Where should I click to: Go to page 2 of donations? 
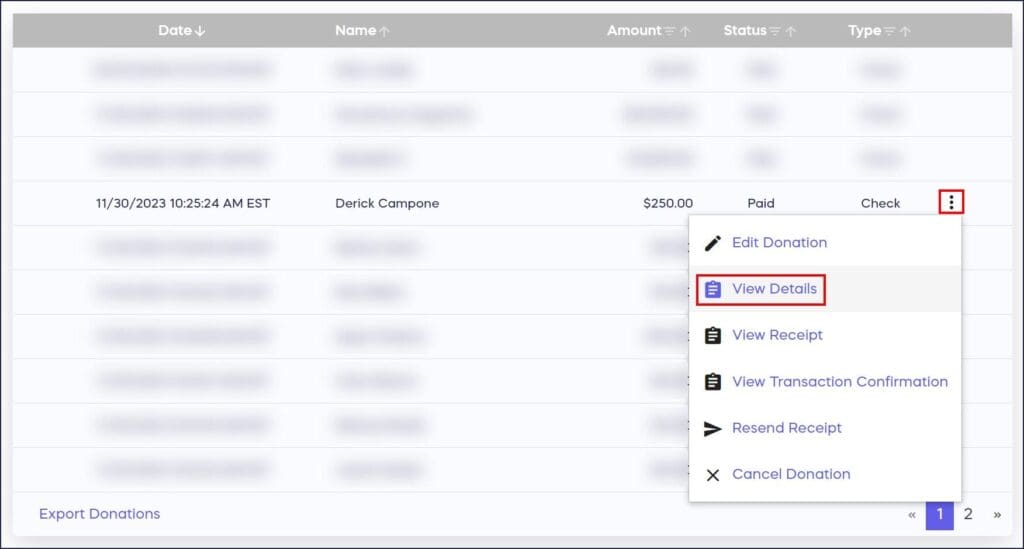[x=968, y=514]
